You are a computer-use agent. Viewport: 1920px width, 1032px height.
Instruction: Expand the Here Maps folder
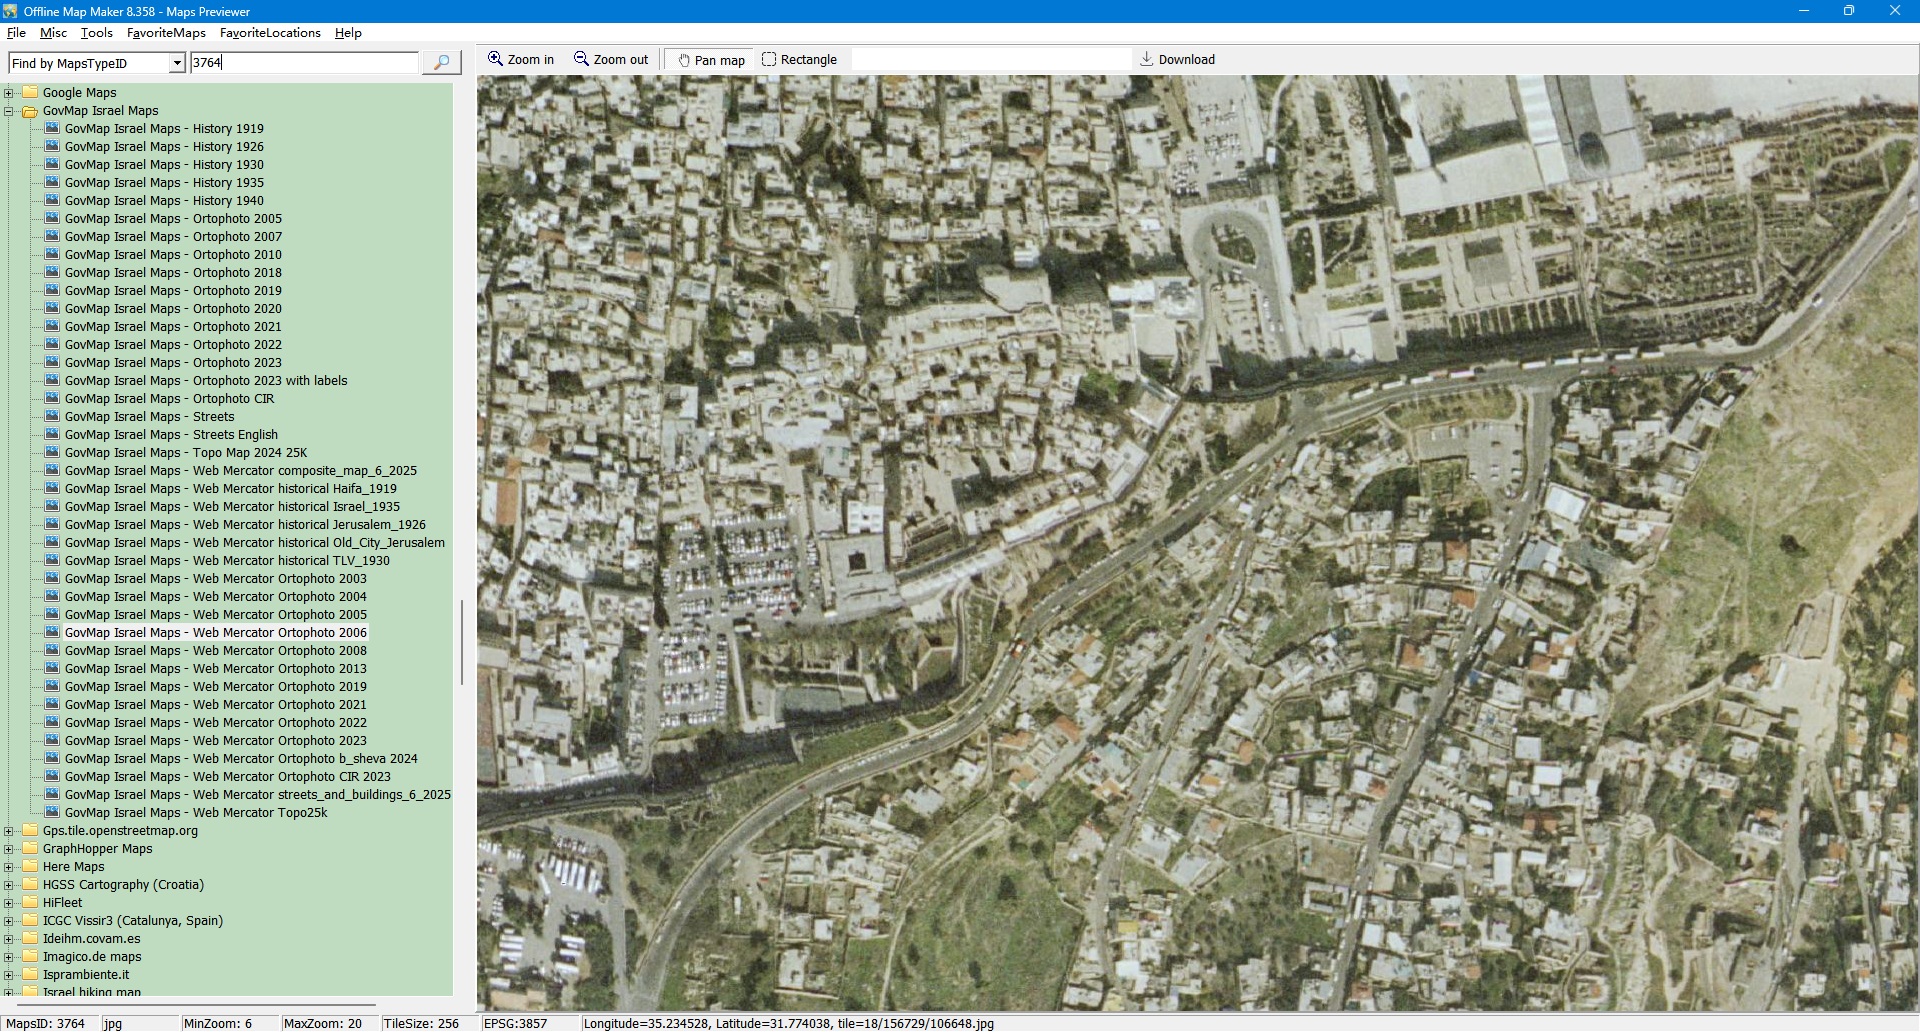pyautogui.click(x=9, y=867)
